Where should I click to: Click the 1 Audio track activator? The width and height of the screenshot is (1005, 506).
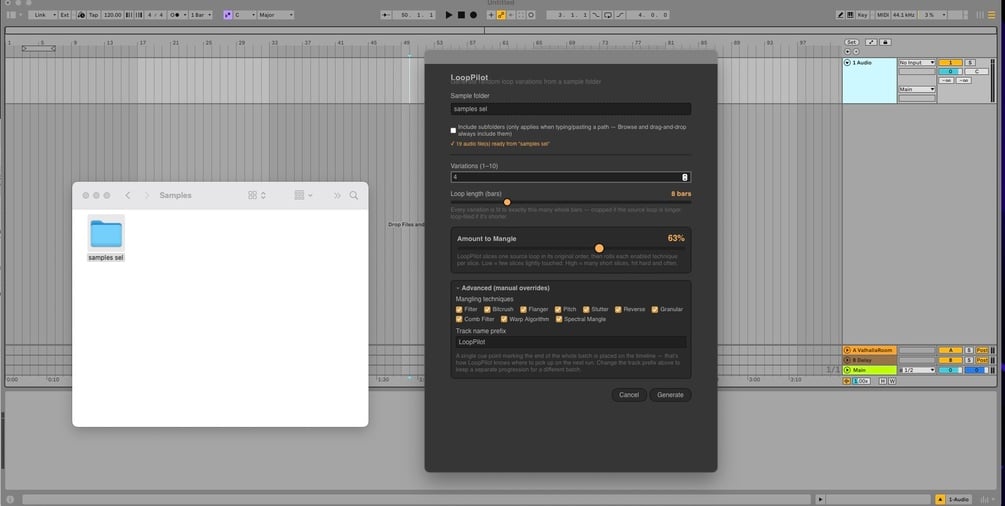tap(951, 62)
